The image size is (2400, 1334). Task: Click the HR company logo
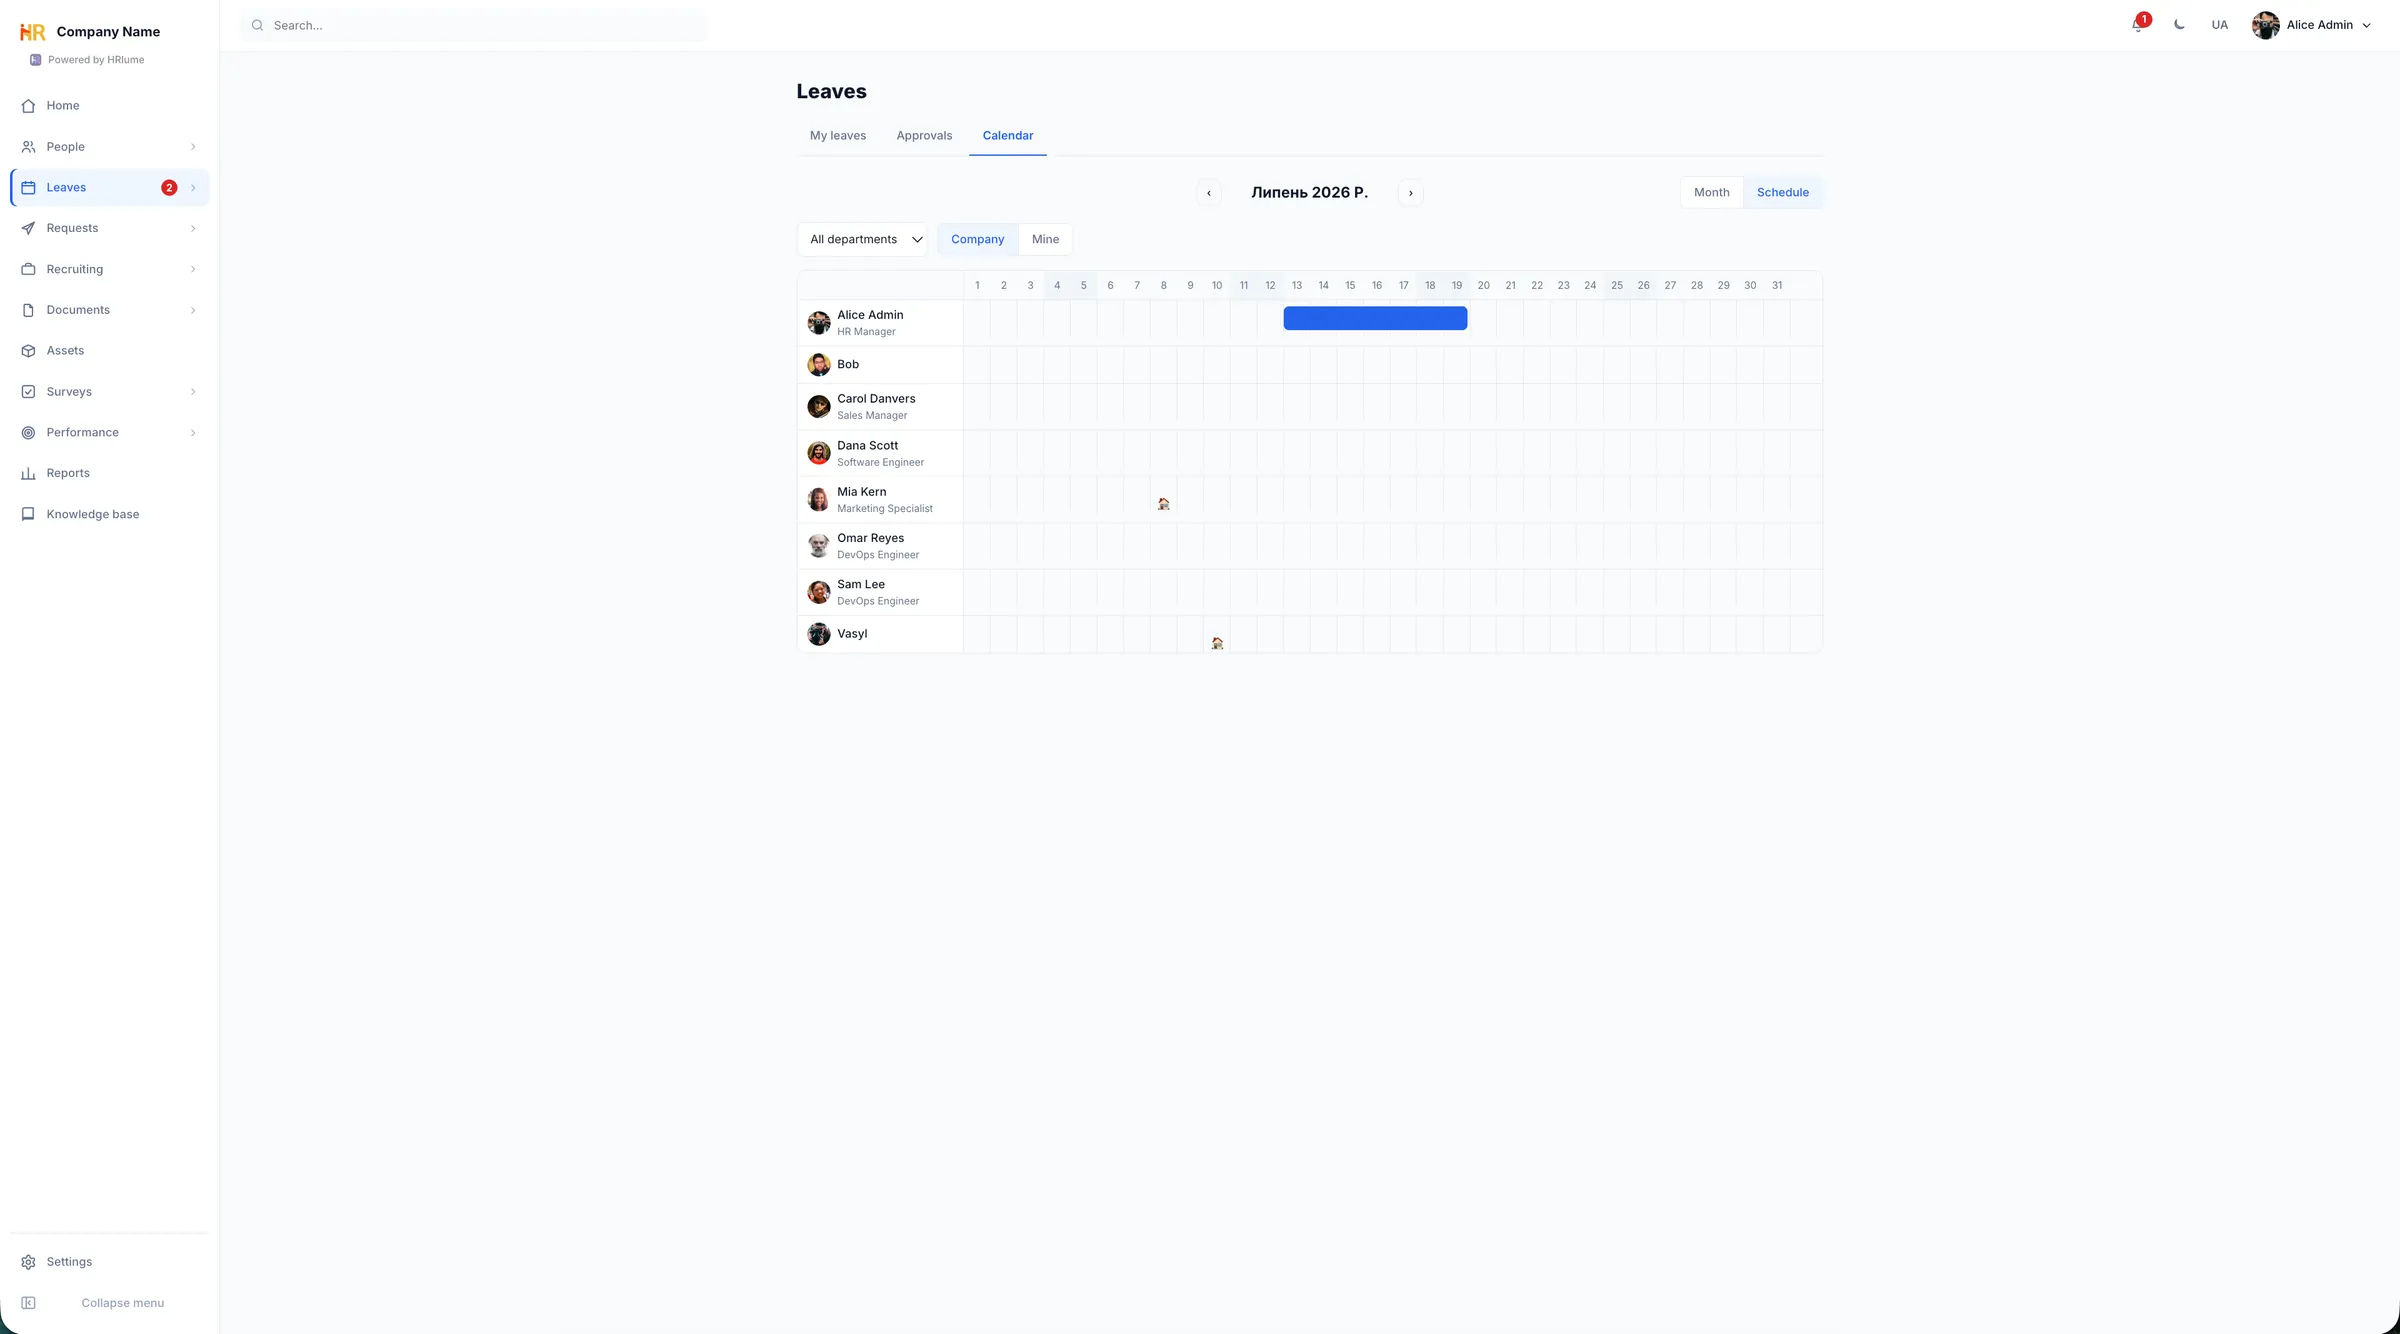[x=33, y=32]
